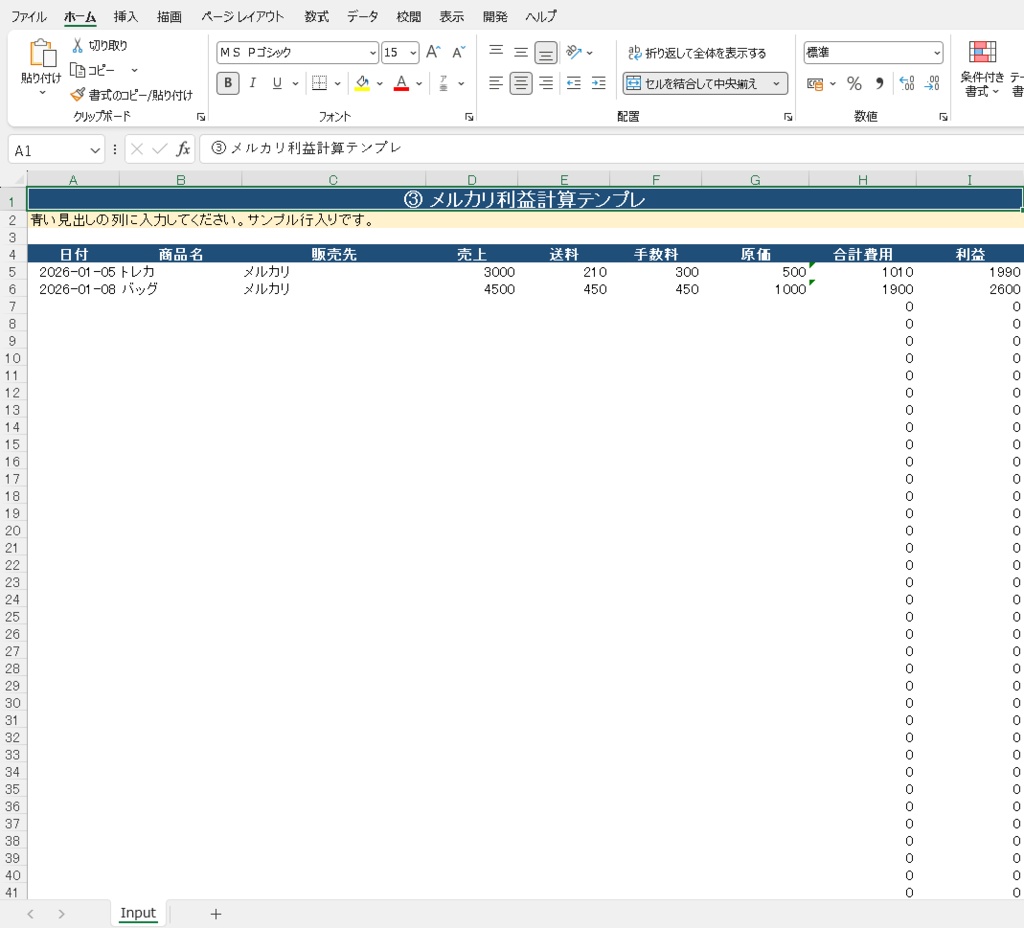
Task: Toggle merge and center cells button
Action: (x=696, y=83)
